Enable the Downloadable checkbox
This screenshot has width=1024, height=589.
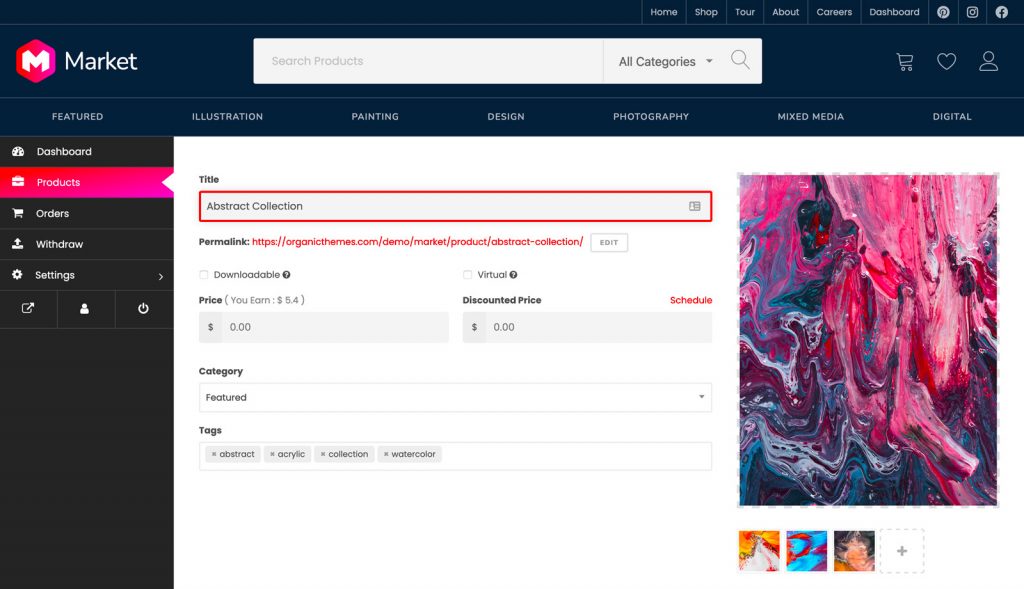coord(204,275)
